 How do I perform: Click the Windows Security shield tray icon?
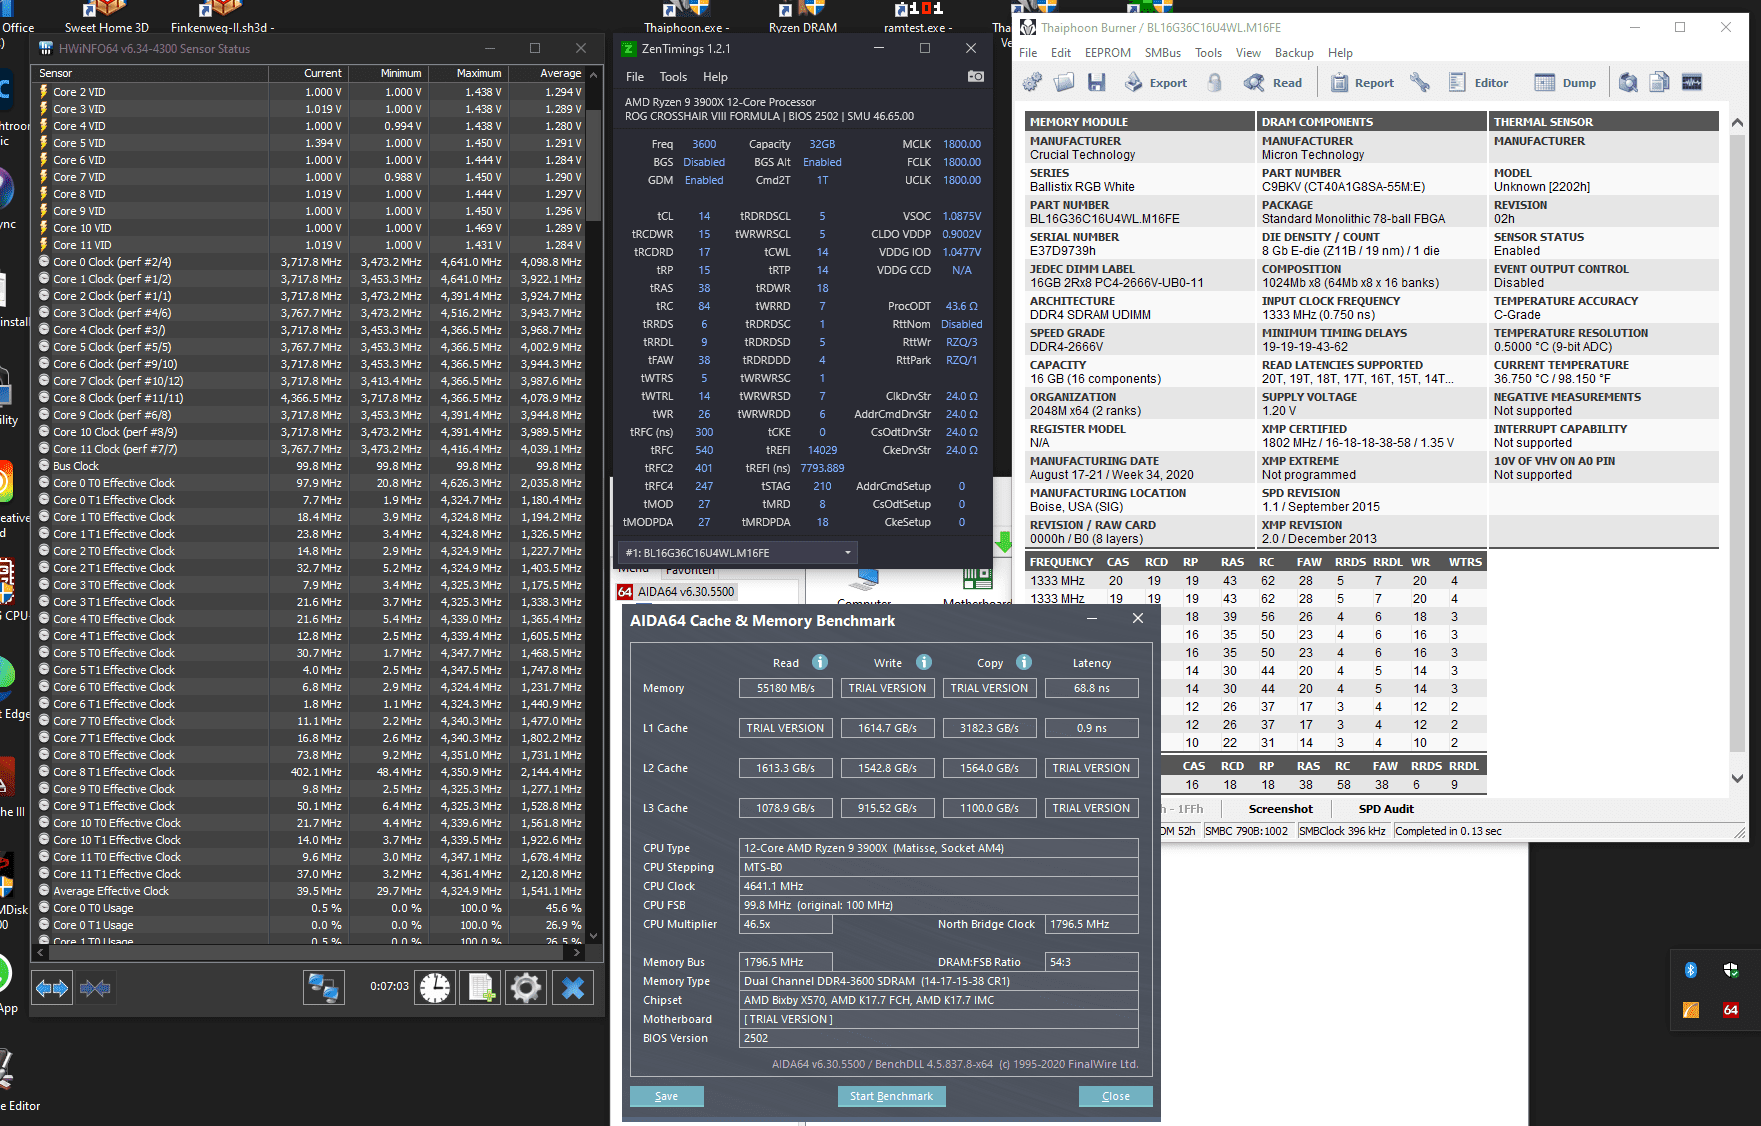1731,969
